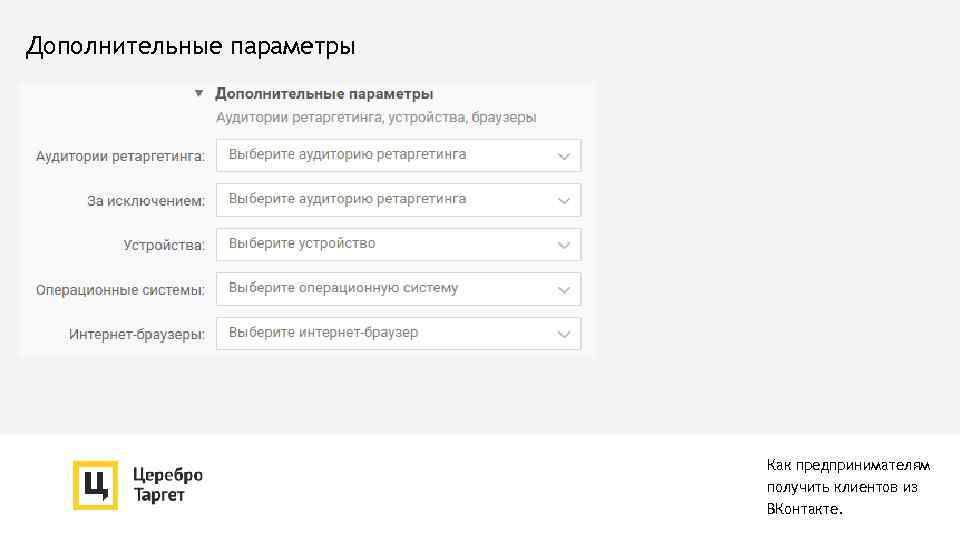Screen dimensions: 960x540
Task: Click the Интернет-браузеры field label
Action: coord(137,334)
